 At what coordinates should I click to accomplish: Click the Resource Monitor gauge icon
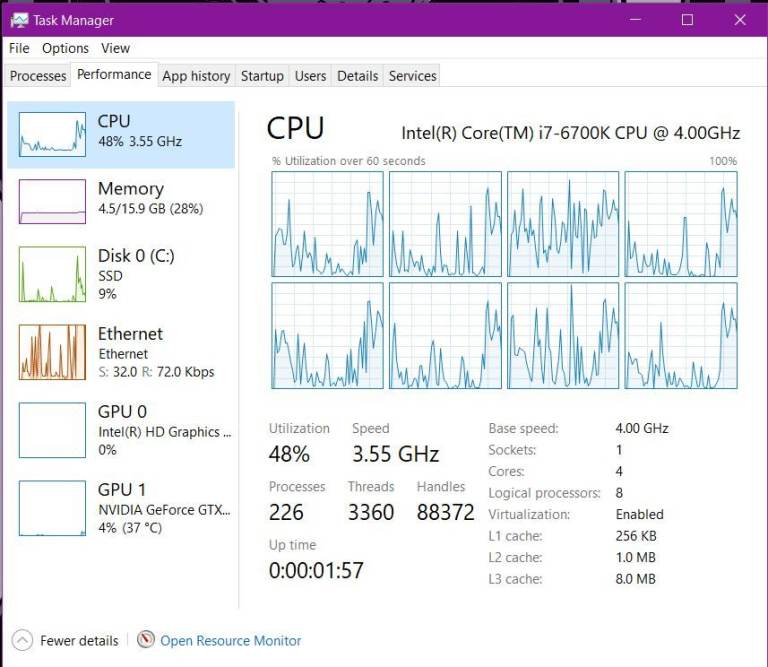146,640
